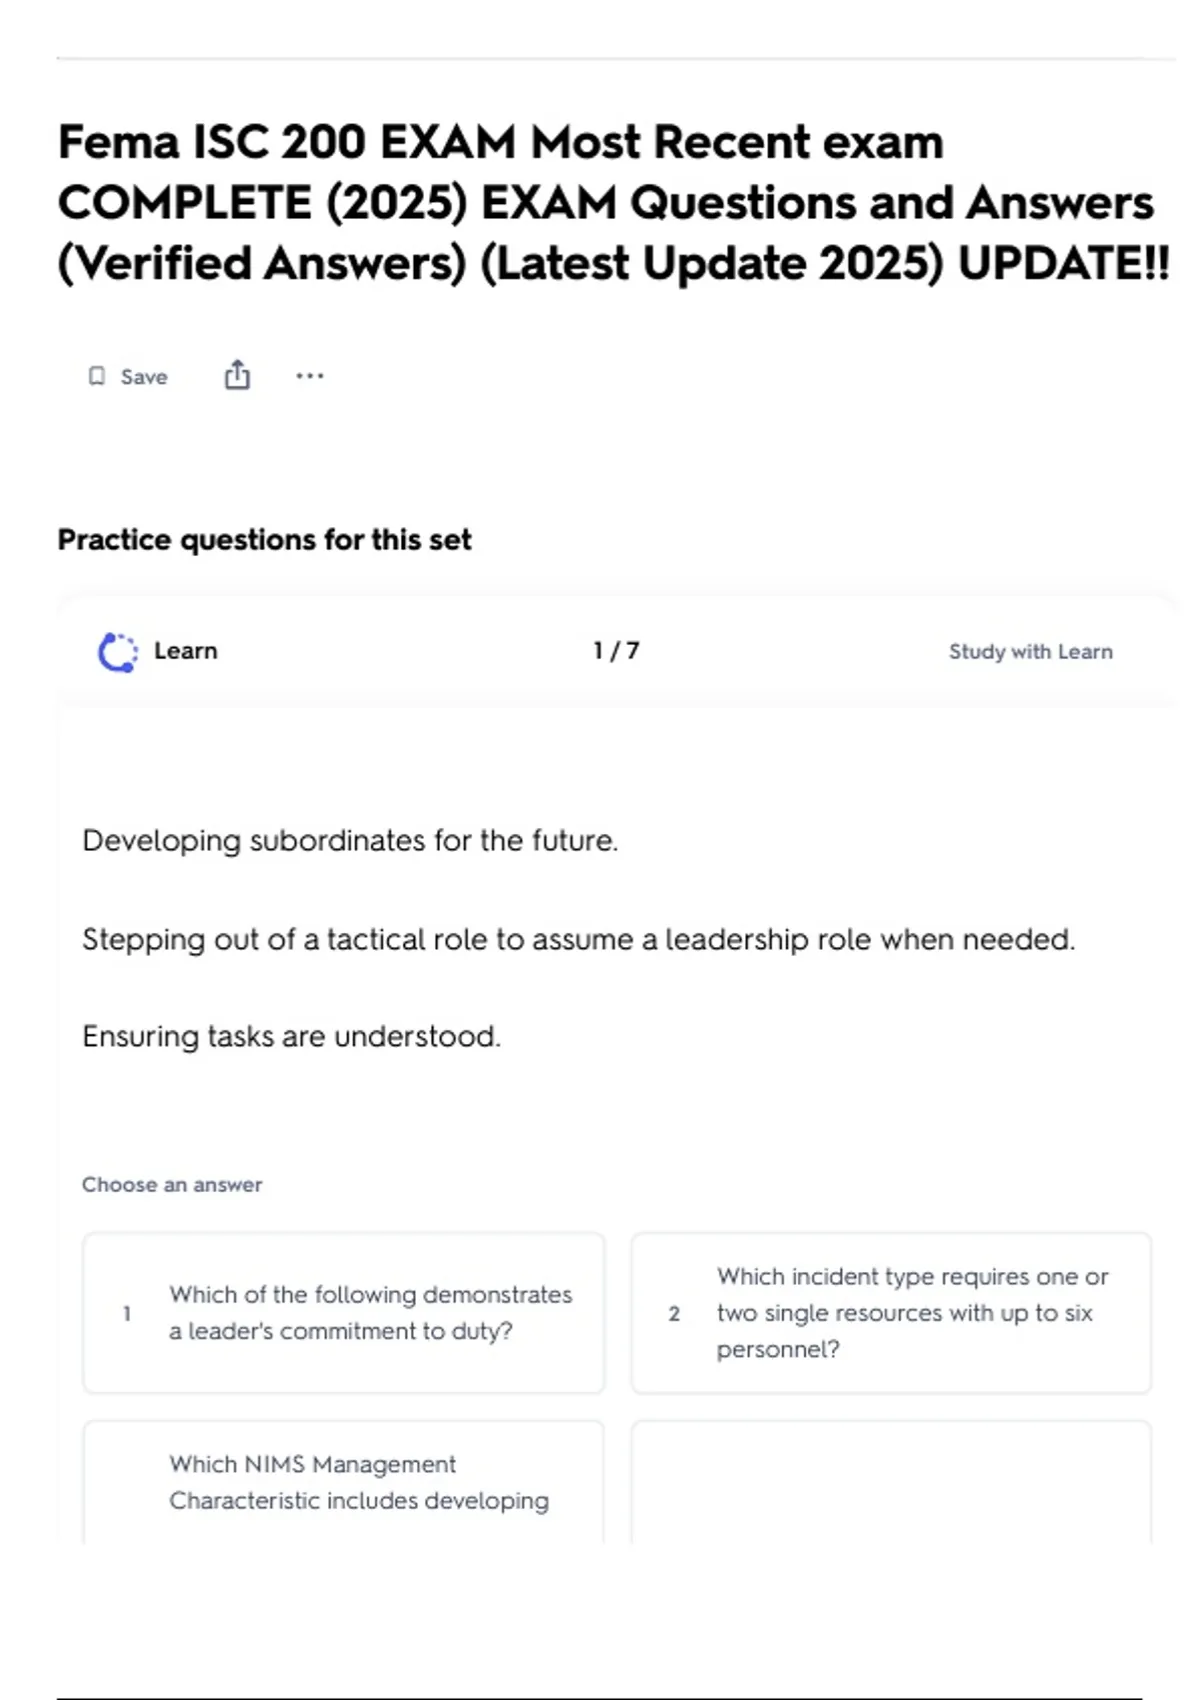1200x1700 pixels.
Task: Select the empty fourth answer card
Action: pyautogui.click(x=891, y=1482)
